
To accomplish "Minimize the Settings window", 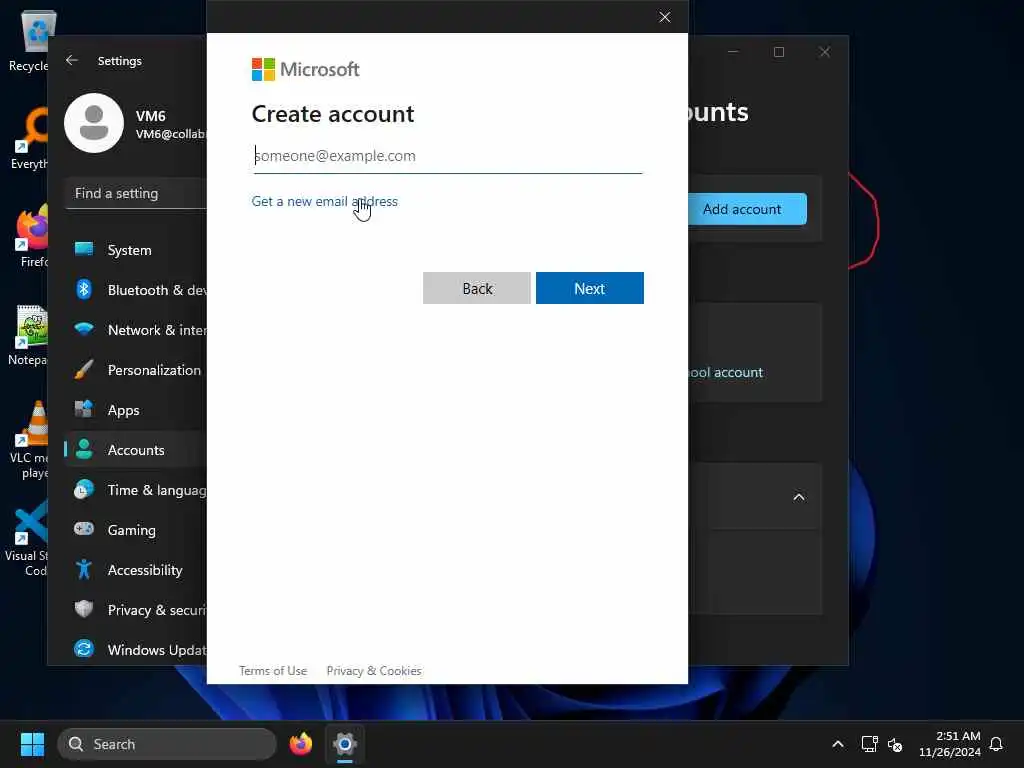I will (x=733, y=52).
